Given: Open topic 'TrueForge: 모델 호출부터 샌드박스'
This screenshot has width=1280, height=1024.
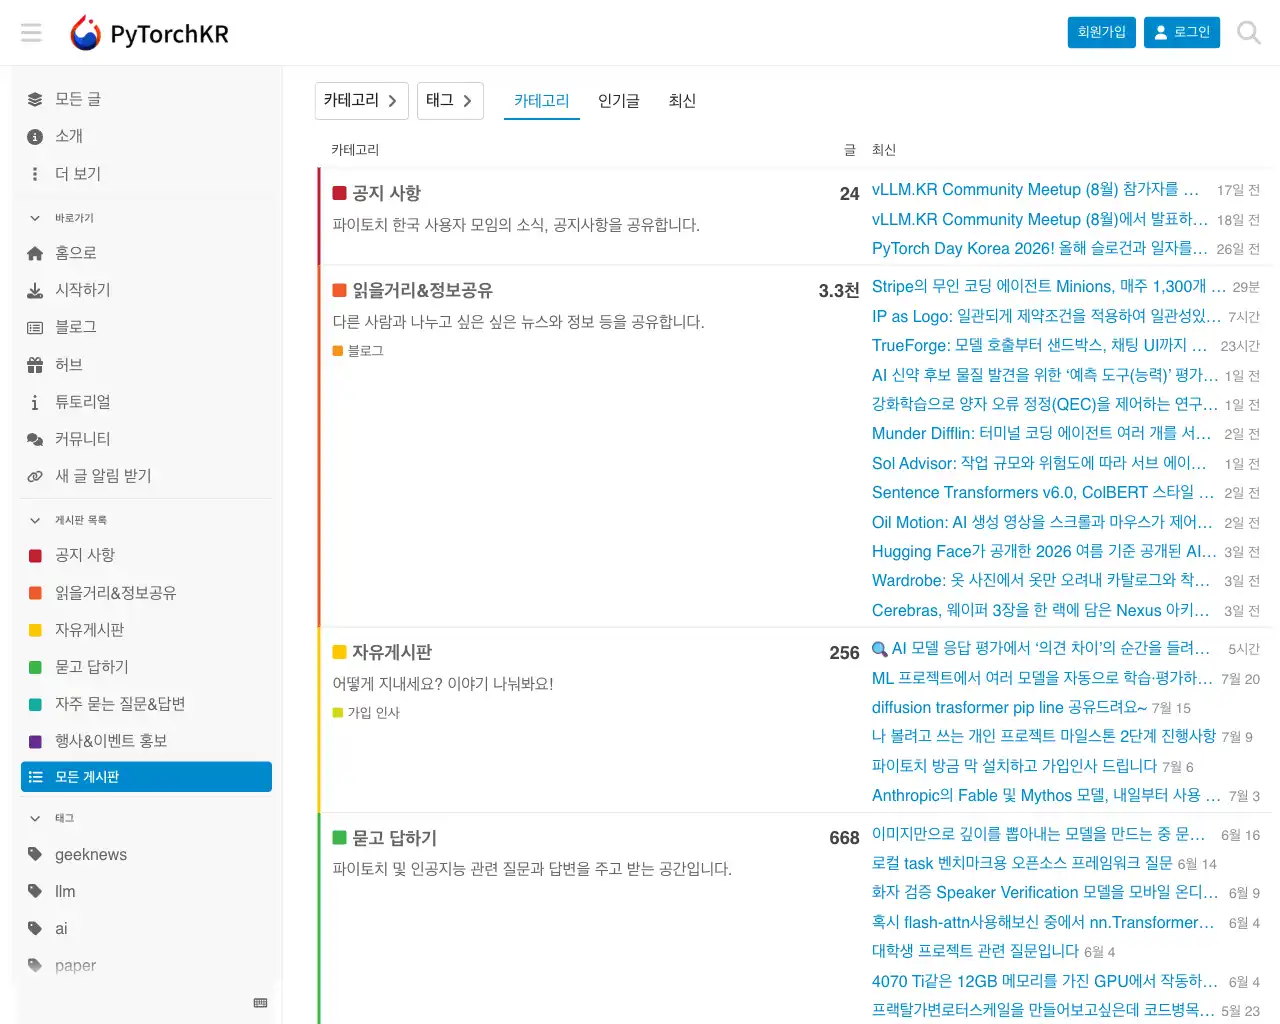Looking at the screenshot, I should 1040,345.
